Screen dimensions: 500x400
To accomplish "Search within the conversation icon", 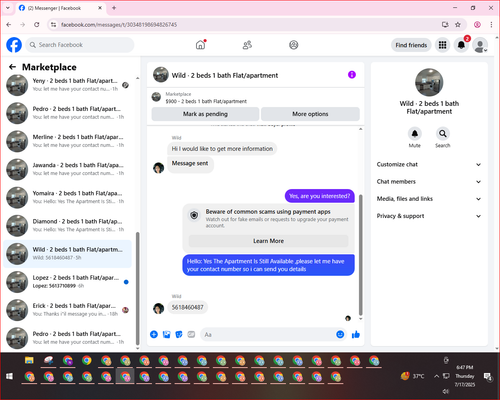I will point(443,134).
